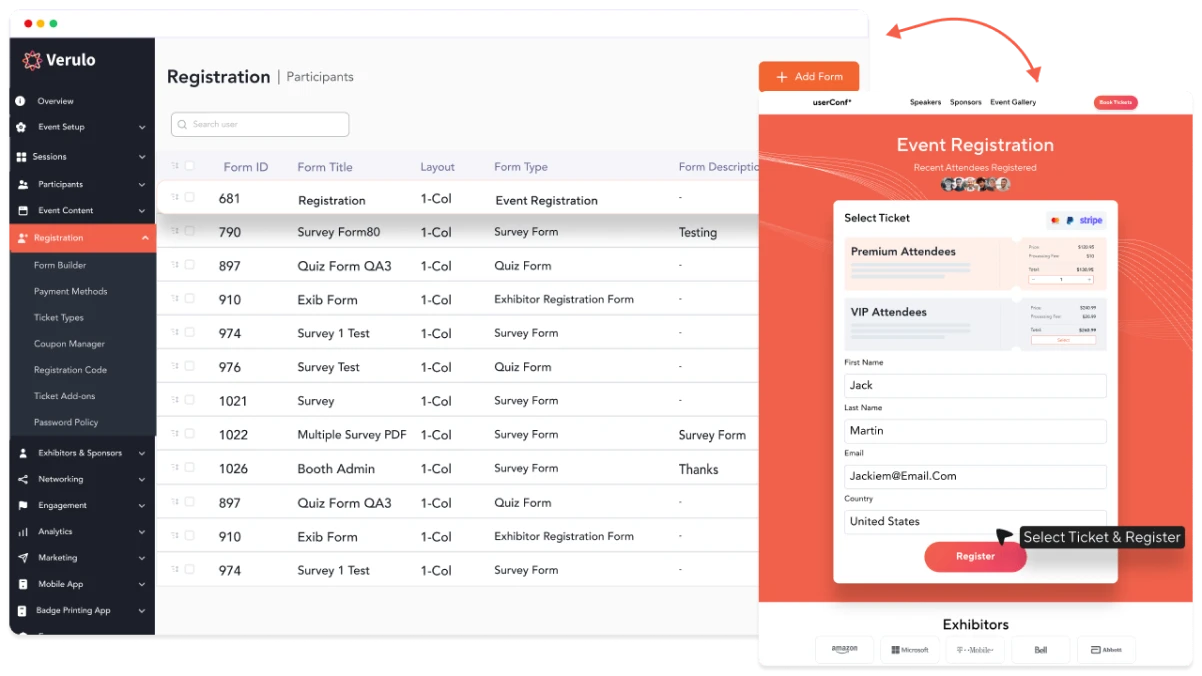Expand the Exhibitors & Sponsors menu

click(142, 454)
